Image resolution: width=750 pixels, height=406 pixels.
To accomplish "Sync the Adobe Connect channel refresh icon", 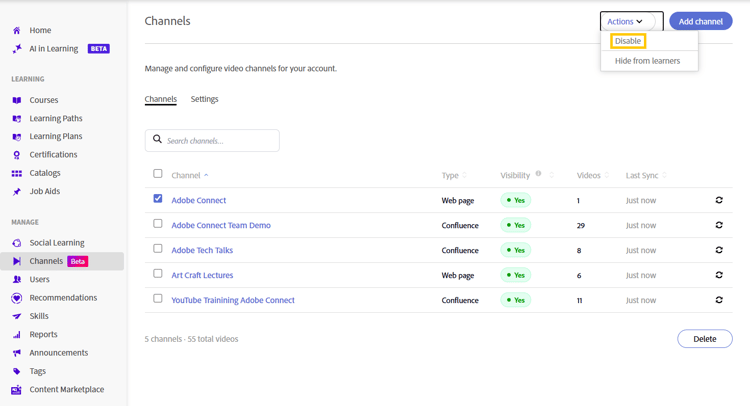I will [719, 200].
